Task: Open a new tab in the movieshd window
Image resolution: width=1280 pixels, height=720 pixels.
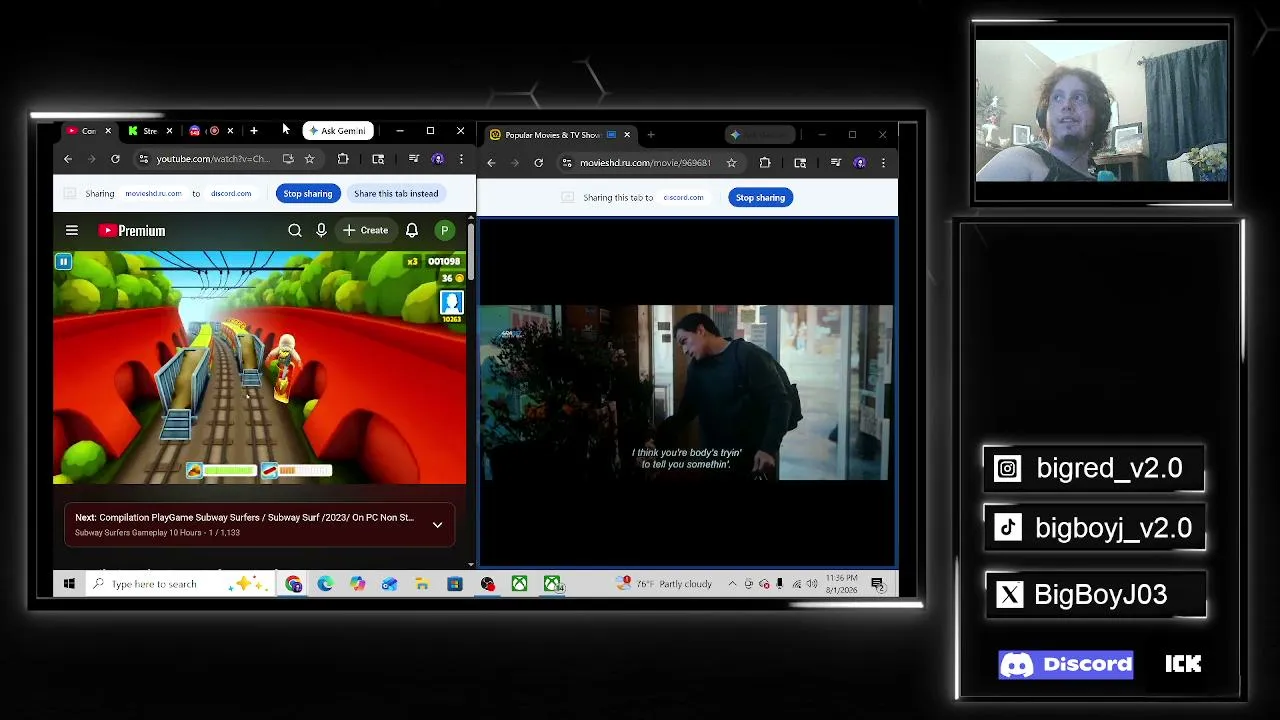Action: click(651, 135)
